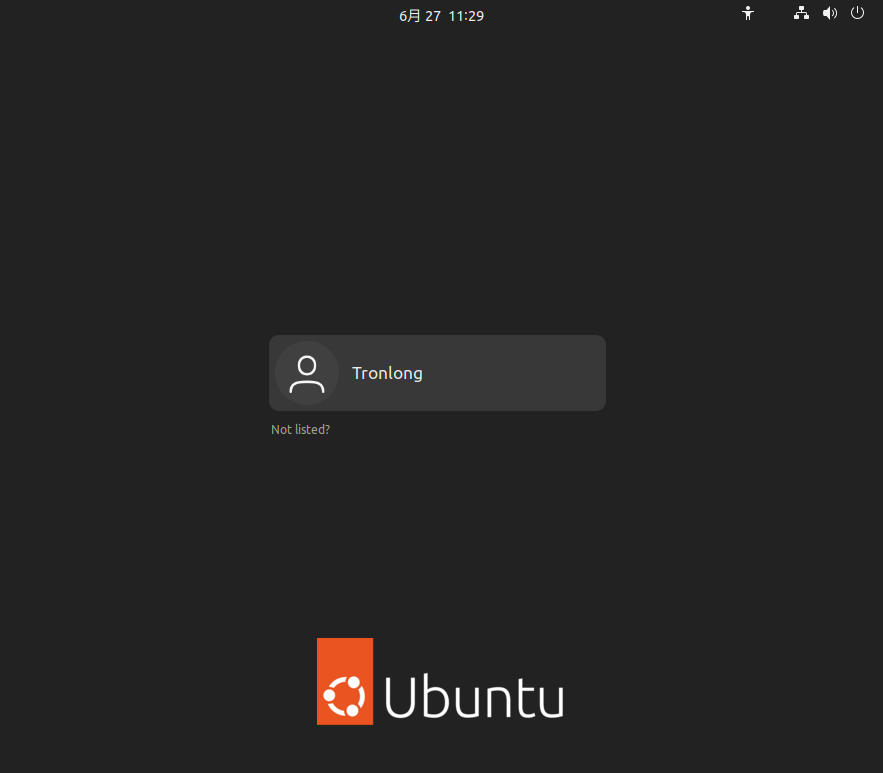Click the wired network status icon
Image resolution: width=883 pixels, height=773 pixels.
pos(801,13)
